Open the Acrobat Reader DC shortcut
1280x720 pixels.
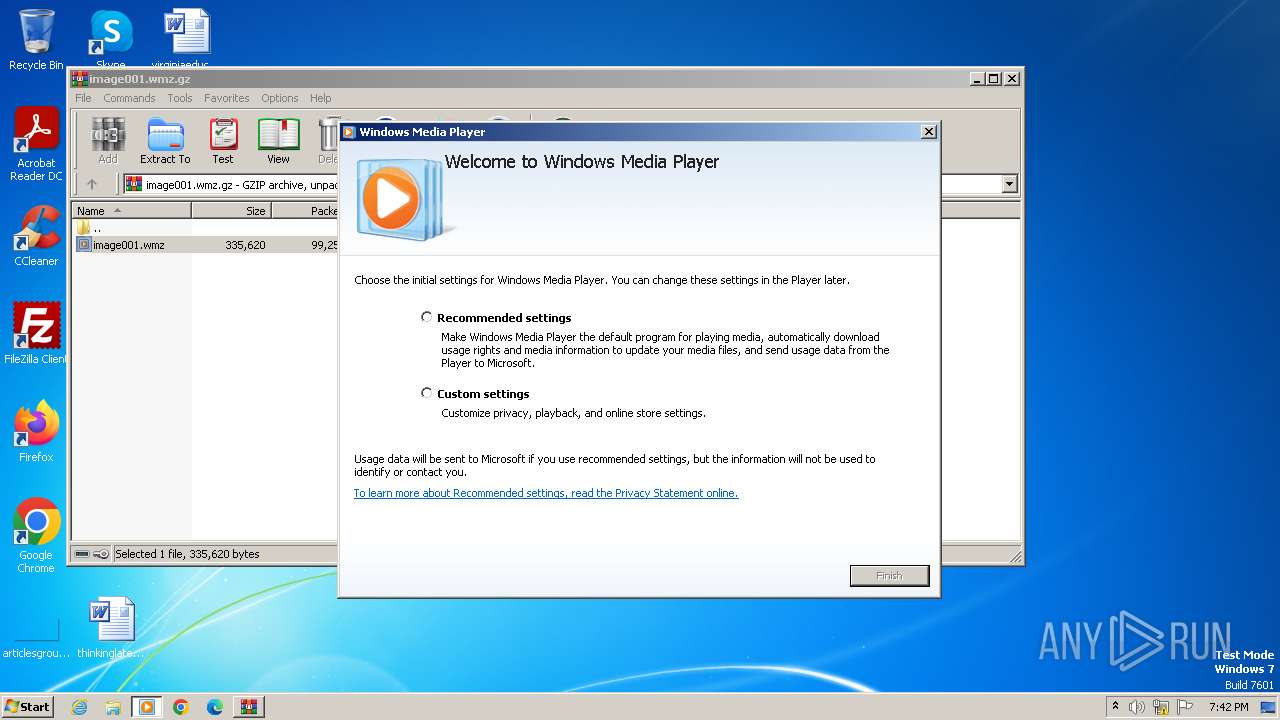36,144
